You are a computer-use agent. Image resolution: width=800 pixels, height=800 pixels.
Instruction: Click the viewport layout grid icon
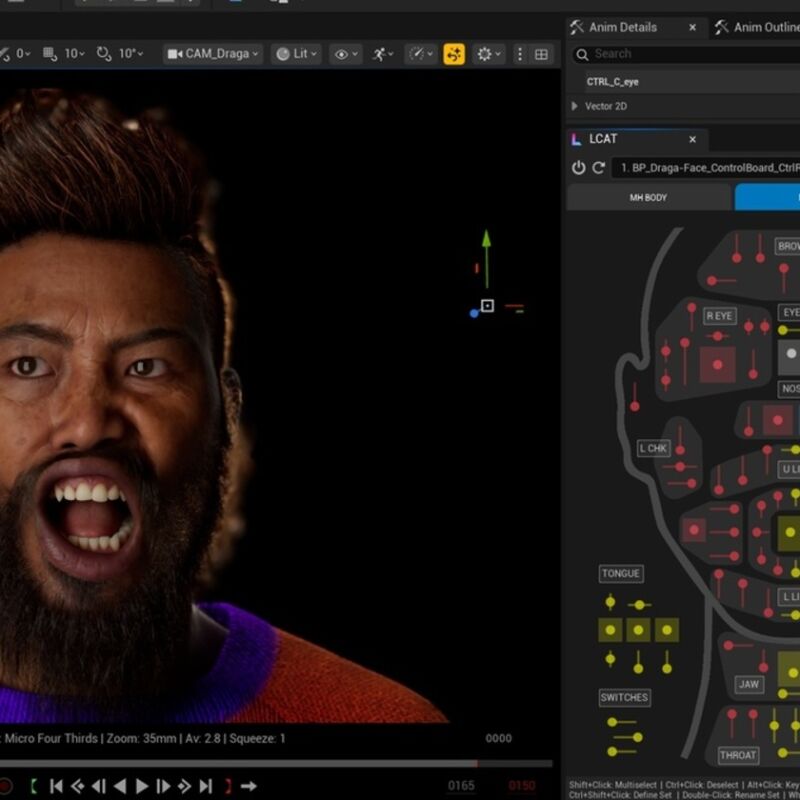coord(541,54)
